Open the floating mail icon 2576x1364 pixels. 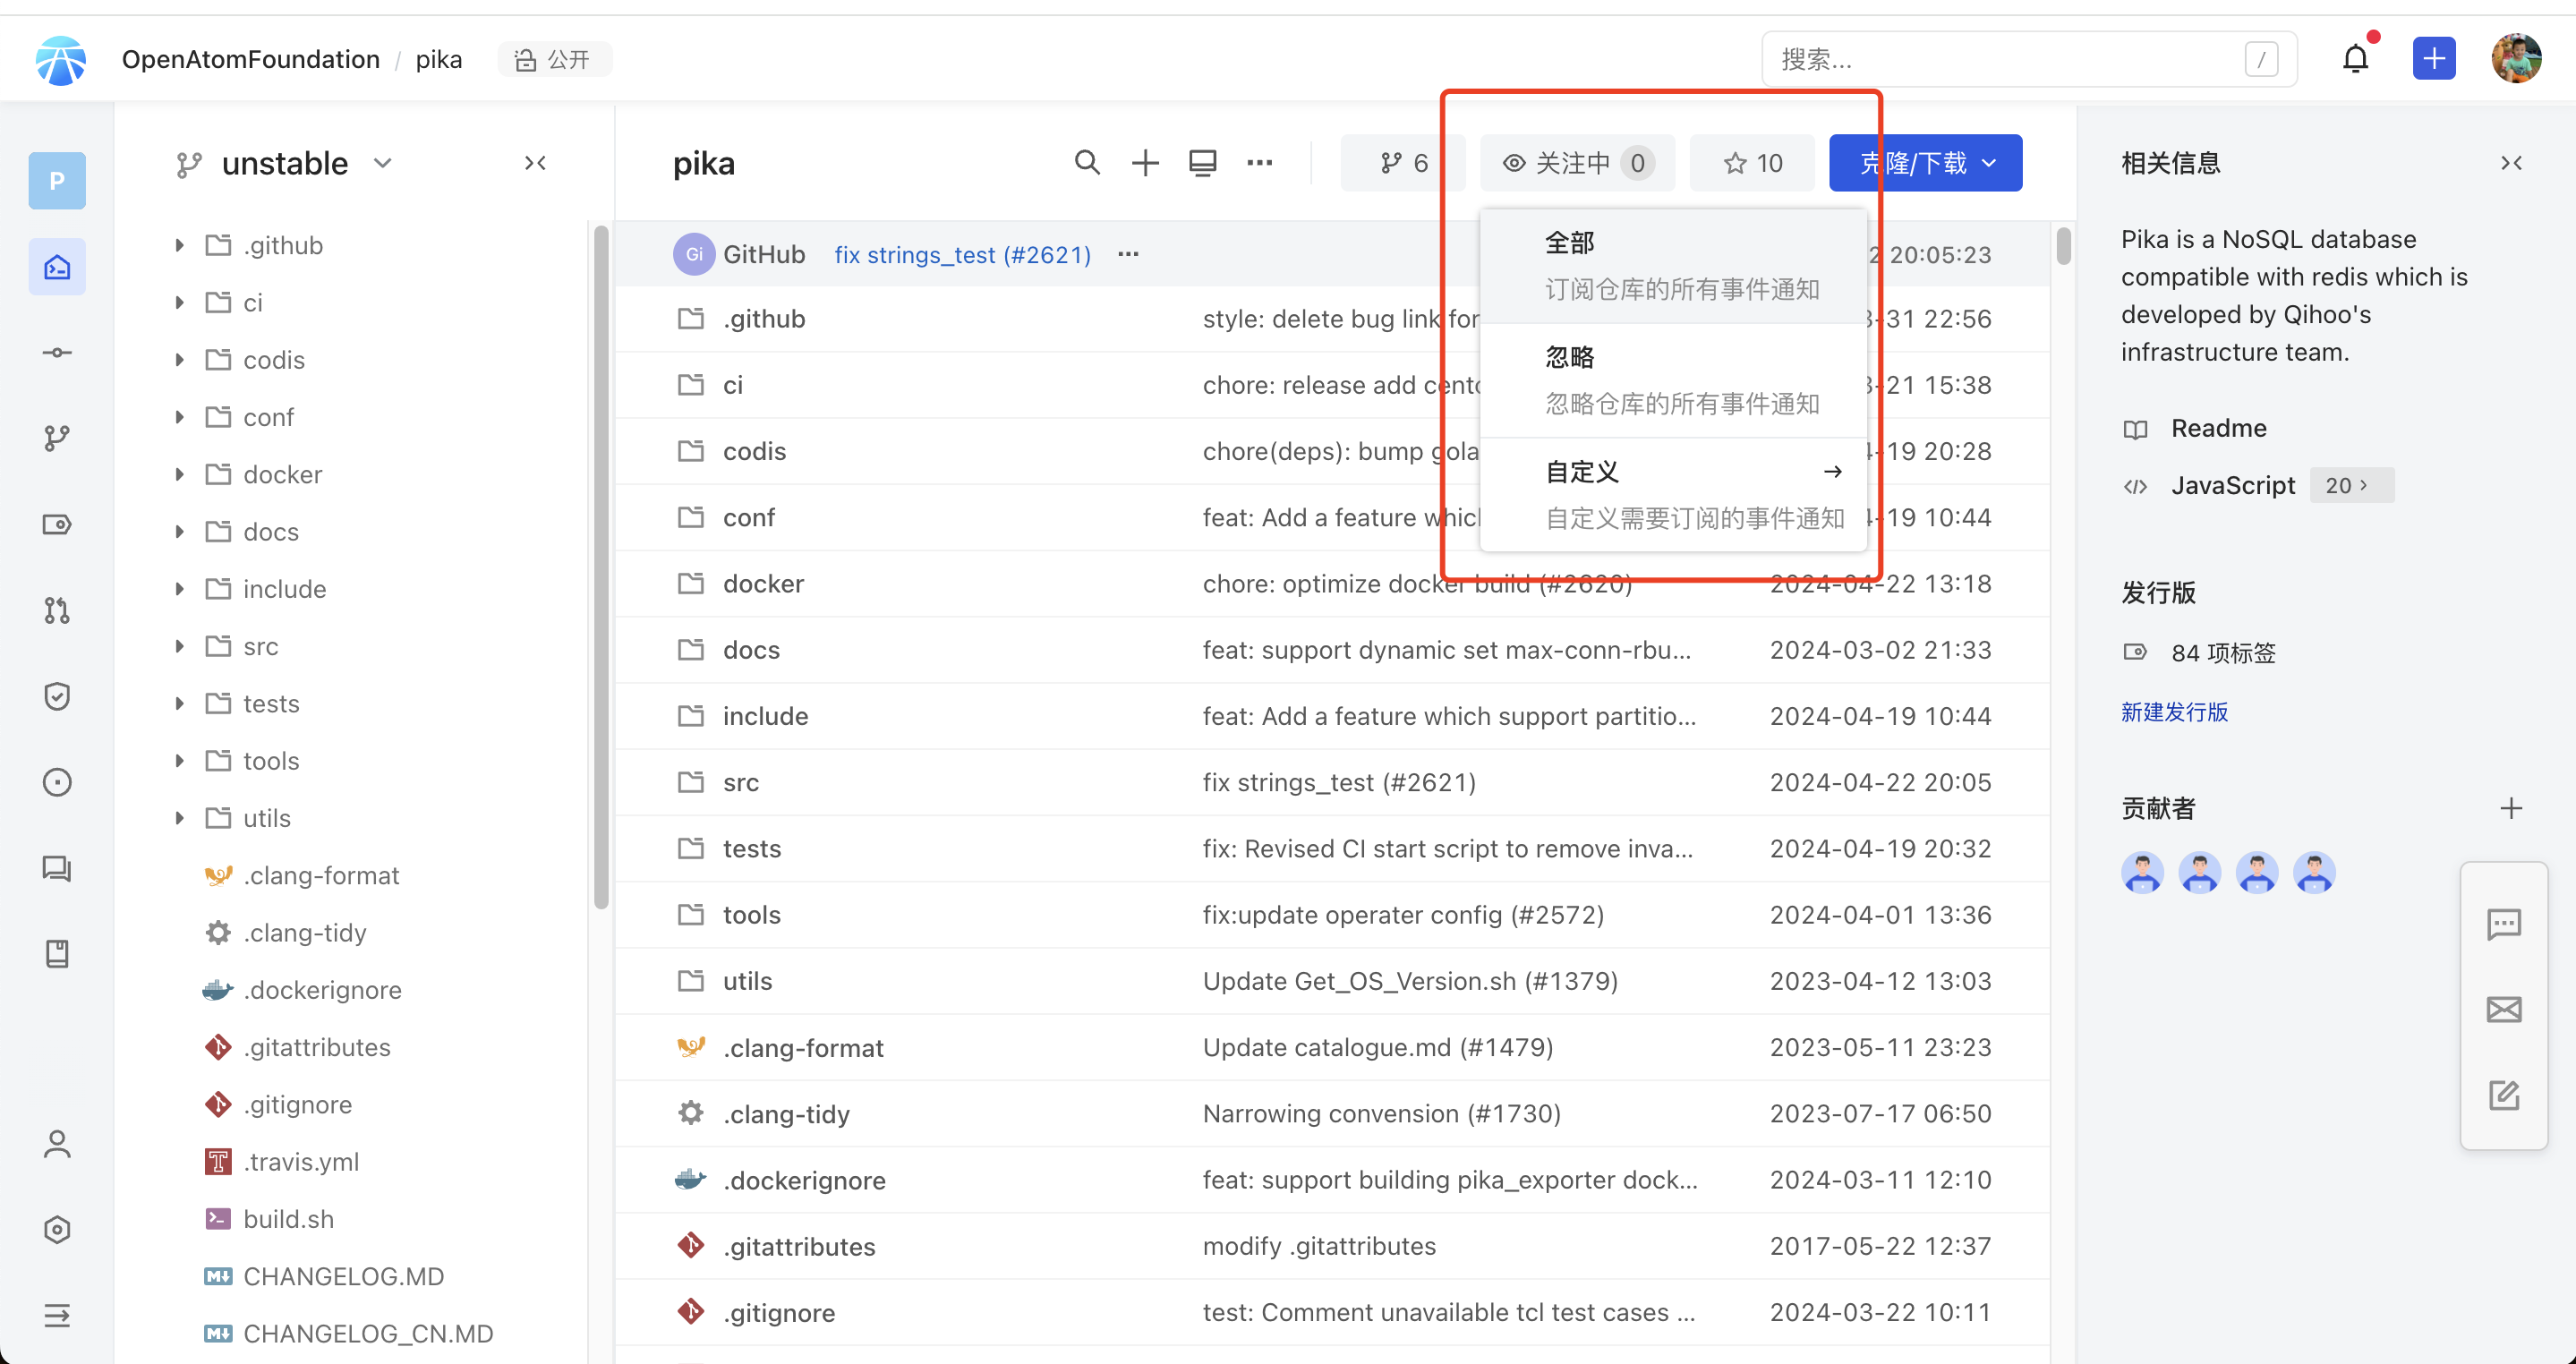point(2503,1009)
